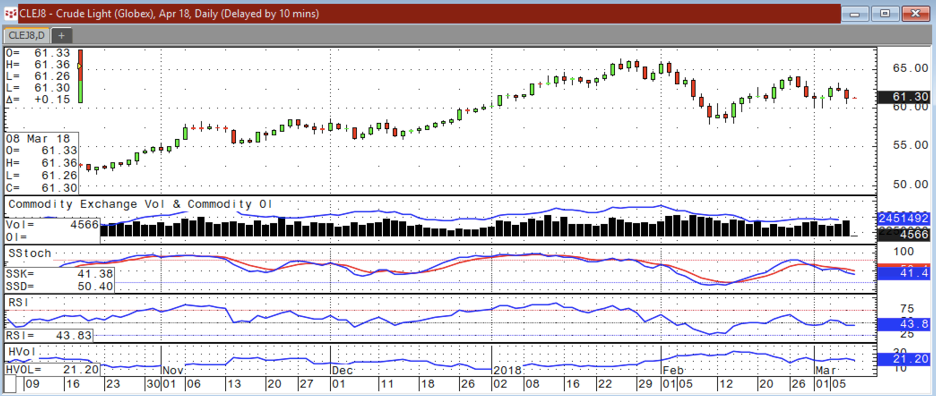The height and width of the screenshot is (396, 936).
Task: Click the Nov month label on time axis
Action: tap(174, 370)
